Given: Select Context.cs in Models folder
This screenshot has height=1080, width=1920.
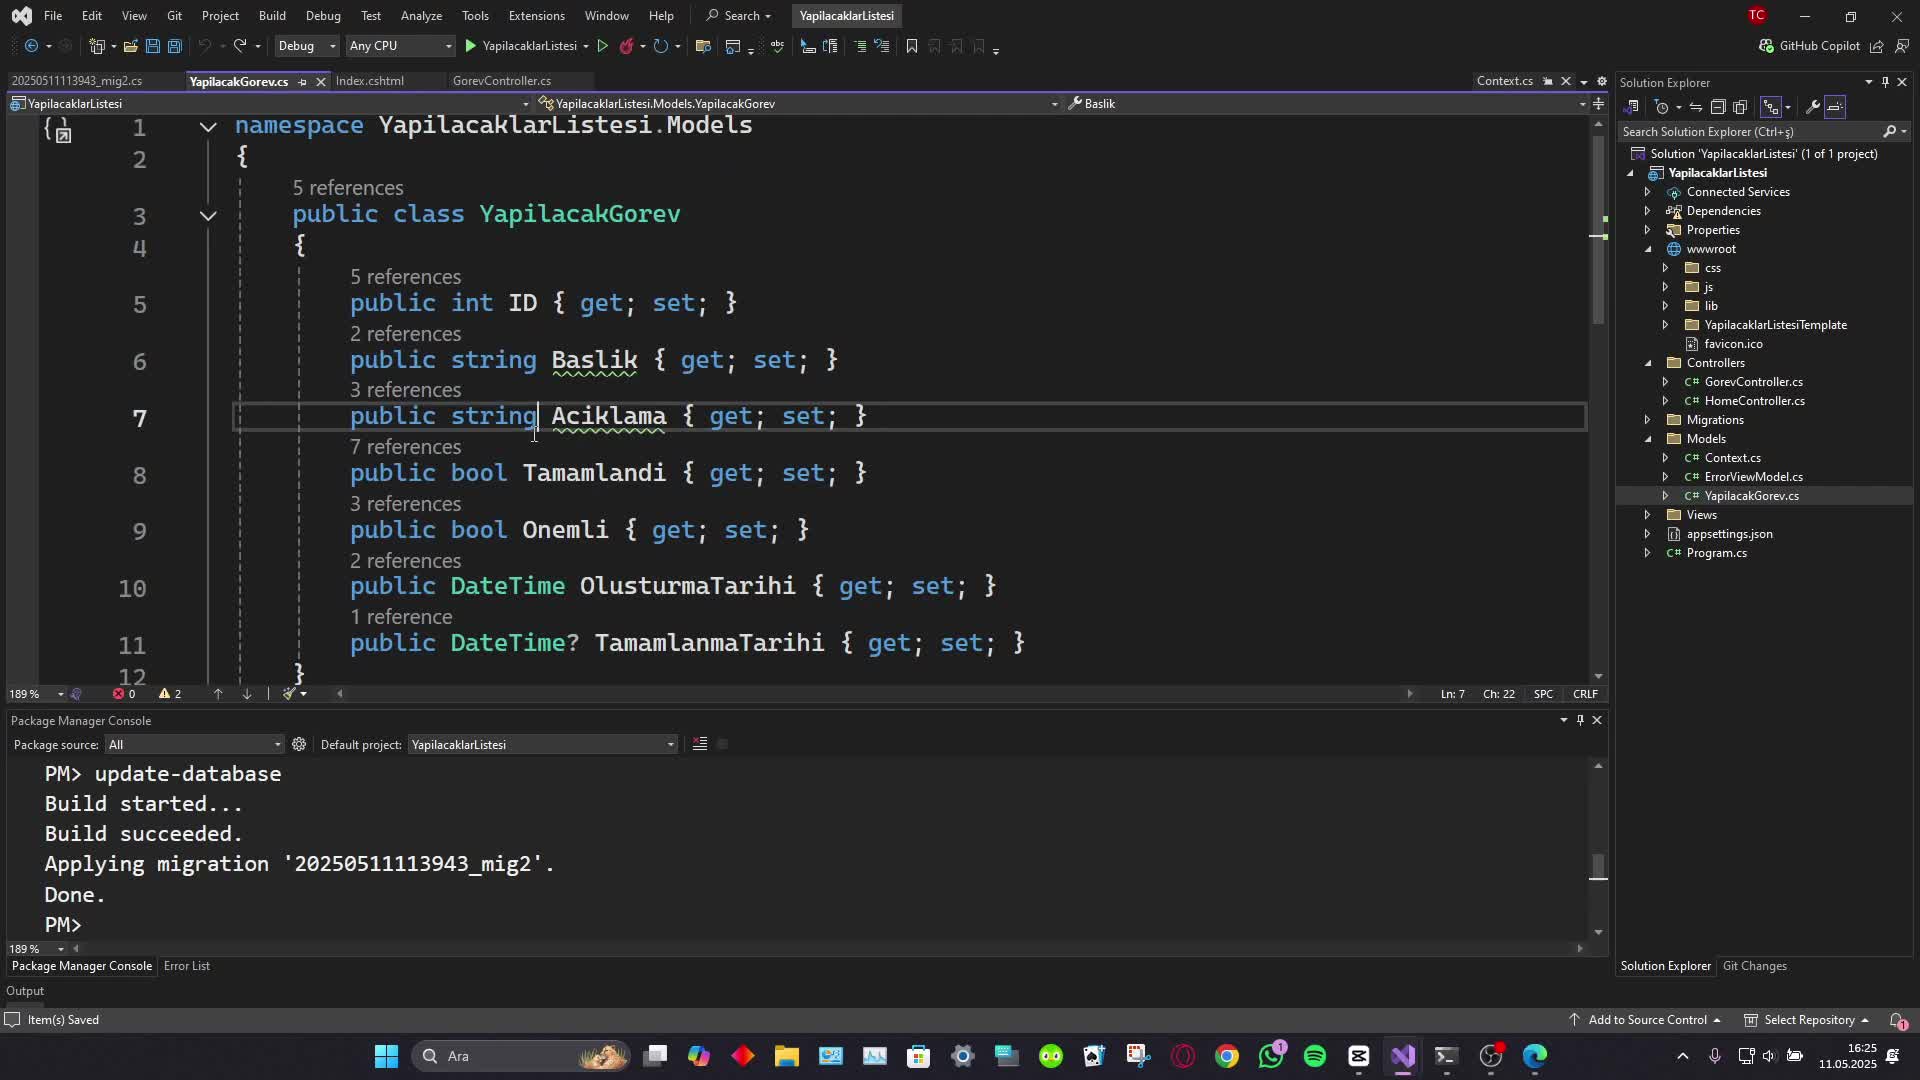Looking at the screenshot, I should coord(1732,458).
